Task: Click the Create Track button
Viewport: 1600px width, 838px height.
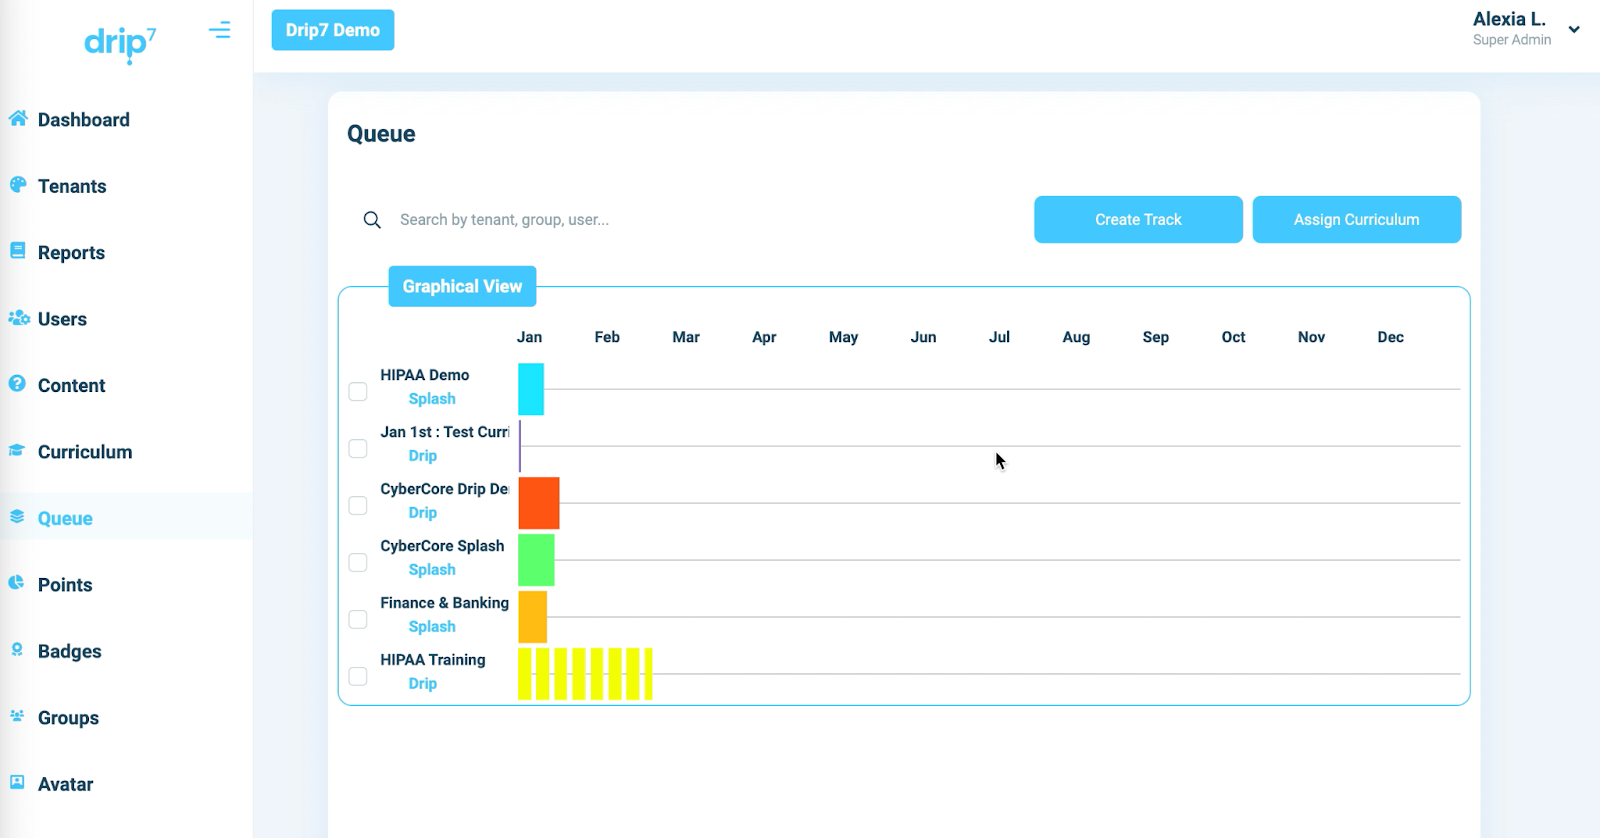Action: pos(1138,219)
